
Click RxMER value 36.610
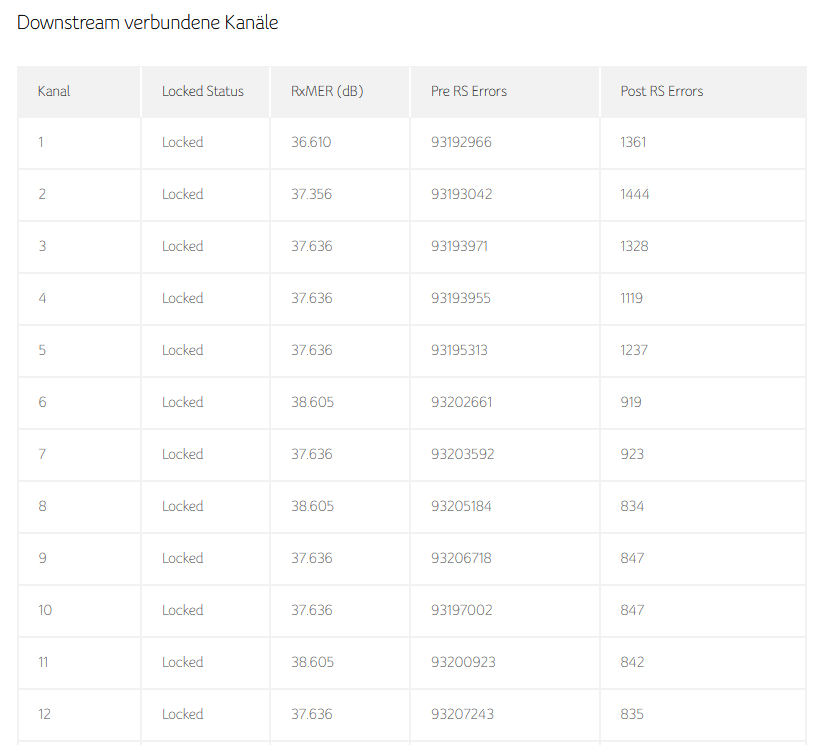click(311, 142)
